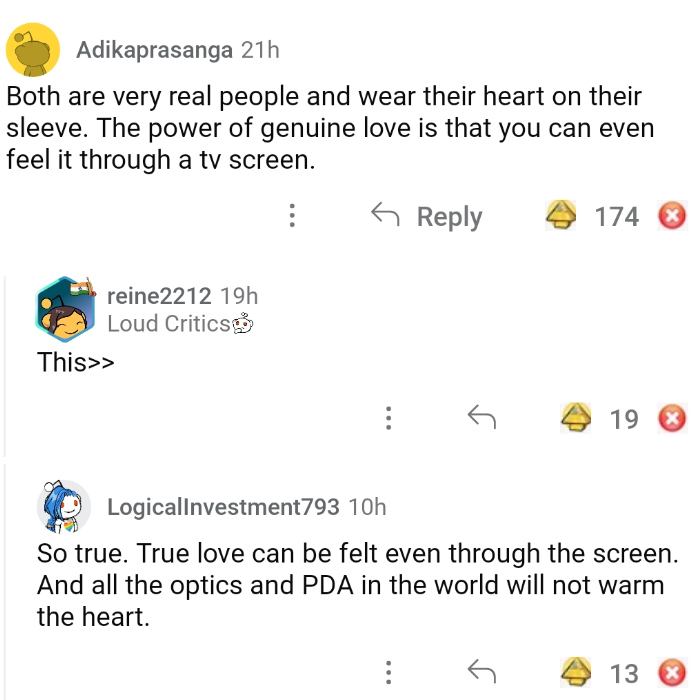The height and width of the screenshot is (700, 694).
Task: Upvote reine2212's "This>>" comment
Action: pyautogui.click(x=577, y=418)
